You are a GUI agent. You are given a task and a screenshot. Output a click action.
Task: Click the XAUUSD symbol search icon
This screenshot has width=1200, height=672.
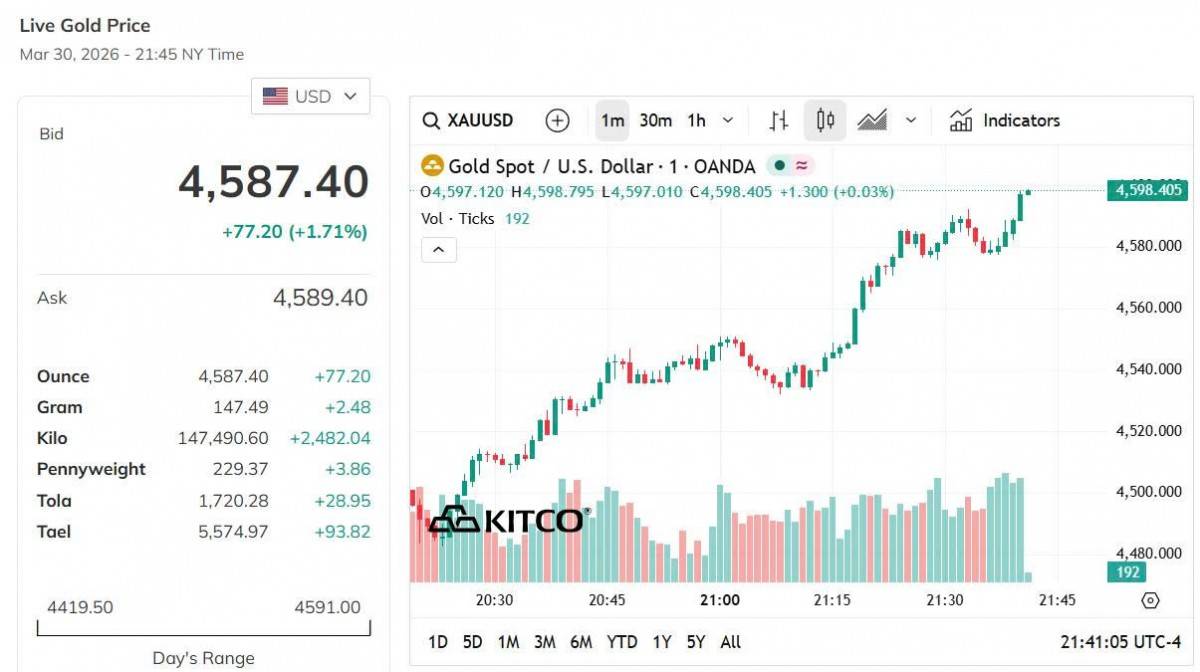[x=431, y=121]
